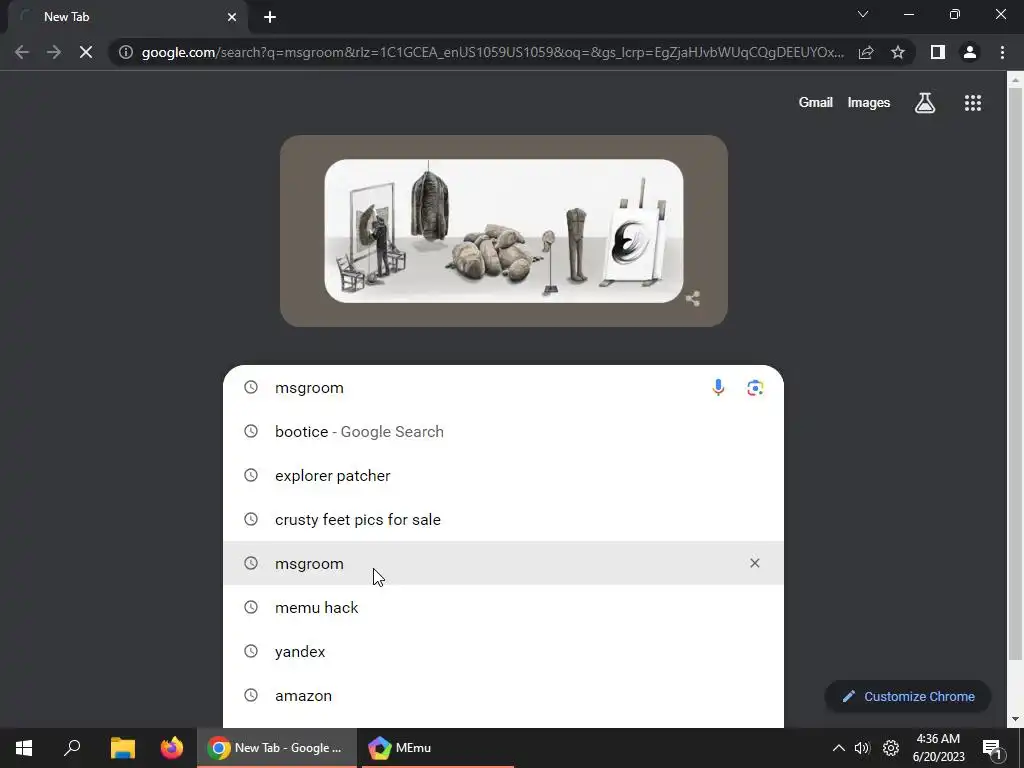Open Google Images link
Image resolution: width=1024 pixels, height=768 pixels.
869,103
